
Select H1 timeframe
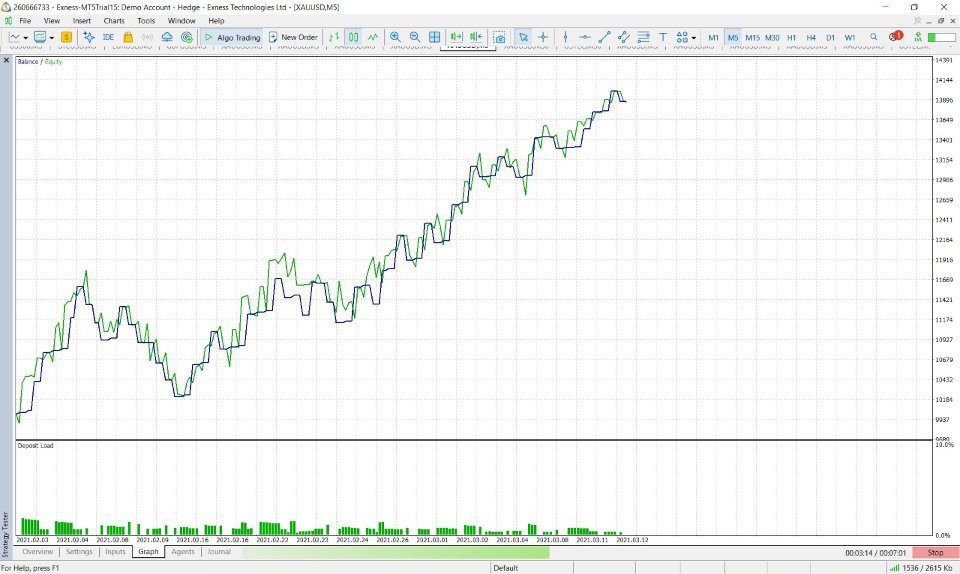792,38
